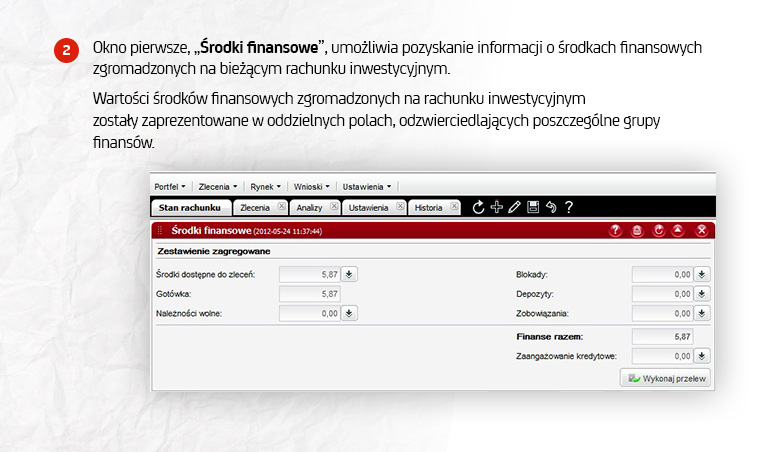Image resolution: width=759 pixels, height=452 pixels.
Task: Click the Finanse razem label
Action: (x=549, y=336)
